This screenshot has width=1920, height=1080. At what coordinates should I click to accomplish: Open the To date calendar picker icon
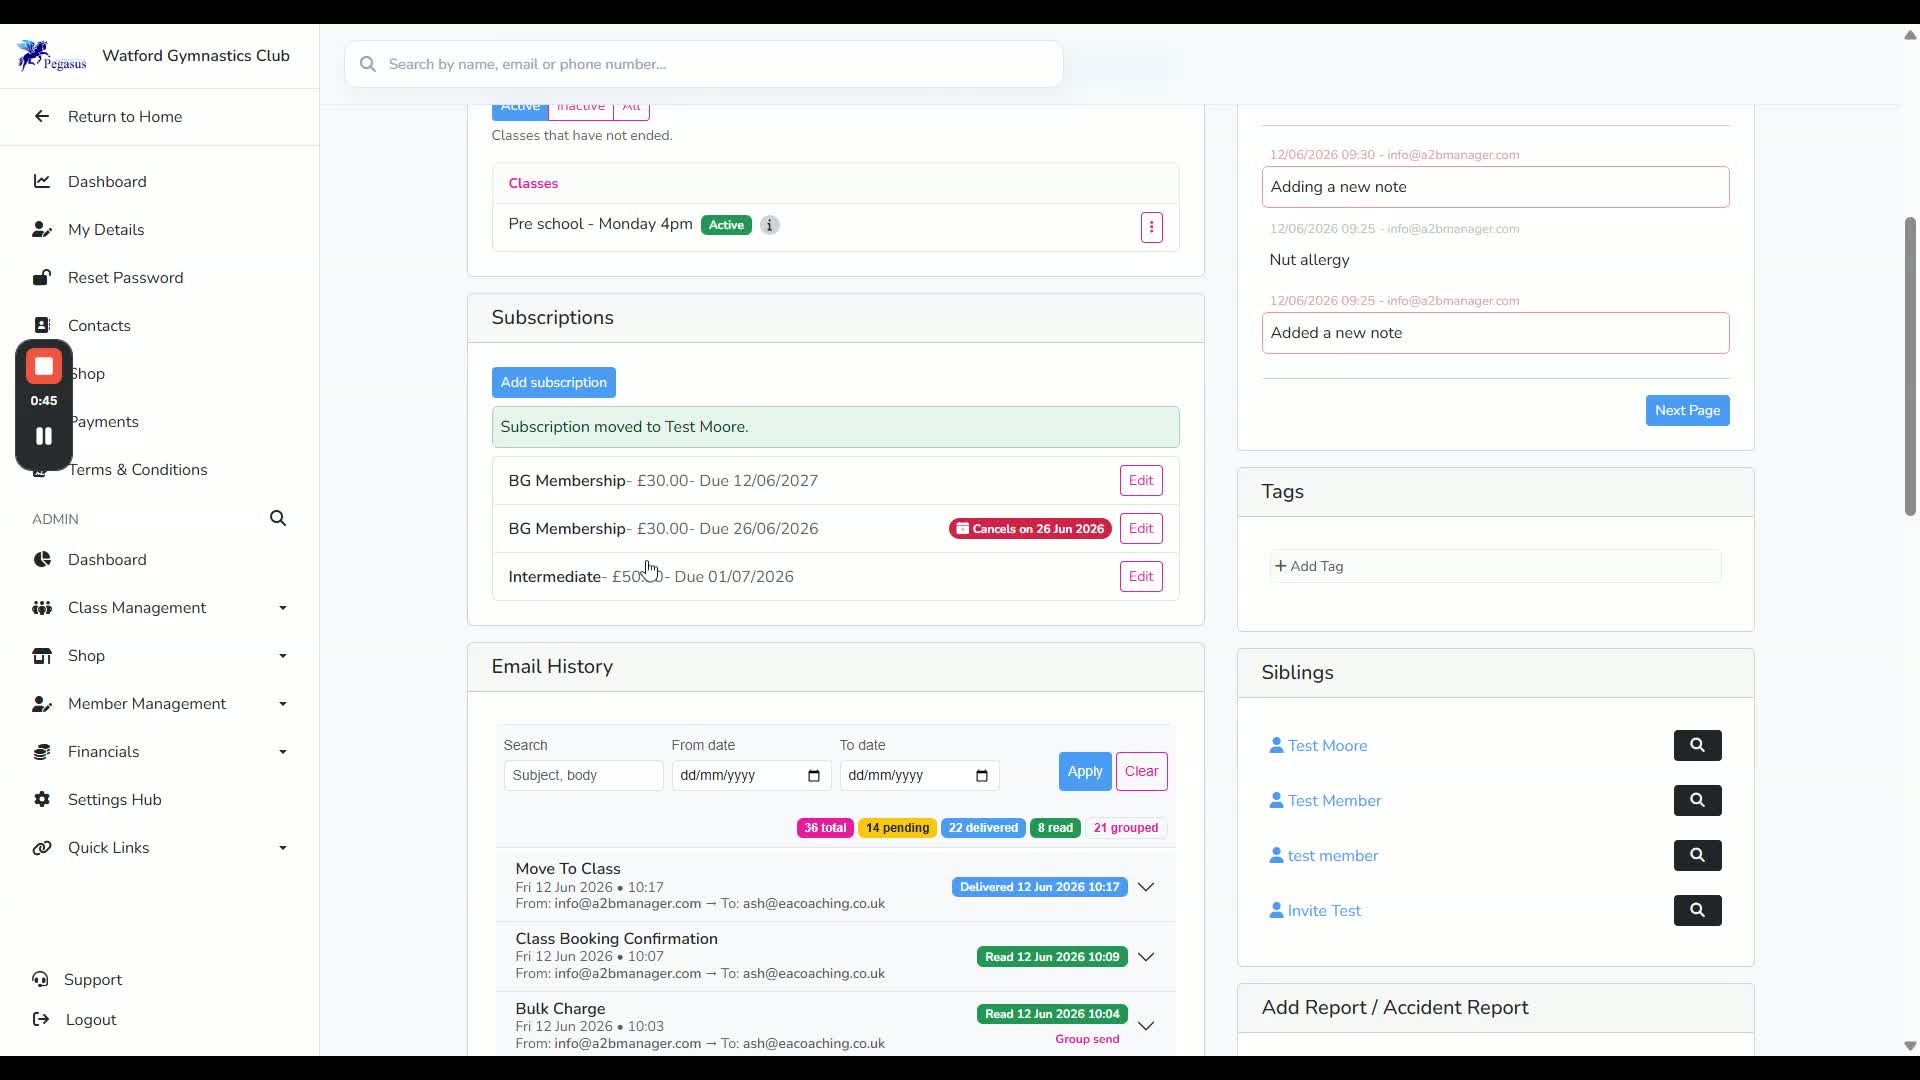pyautogui.click(x=982, y=775)
